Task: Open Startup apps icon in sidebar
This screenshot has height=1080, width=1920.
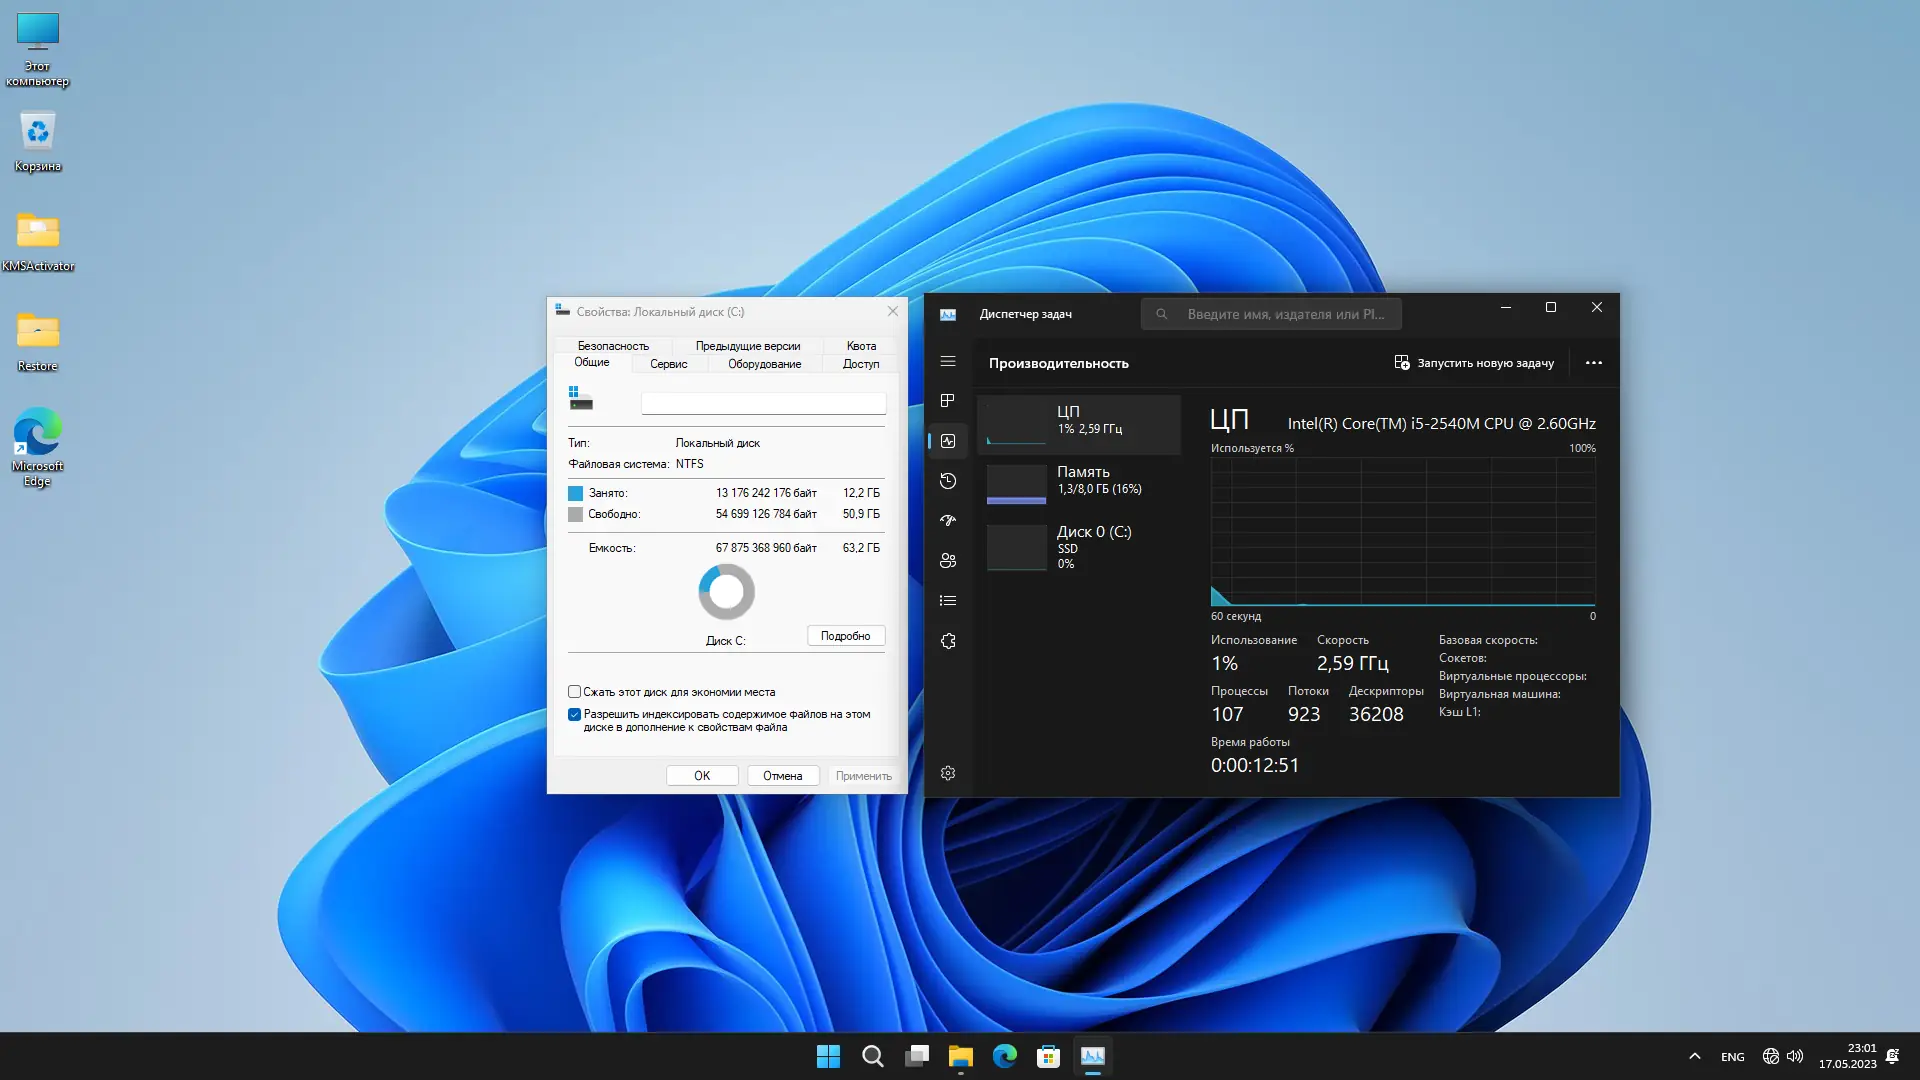Action: pyautogui.click(x=948, y=521)
